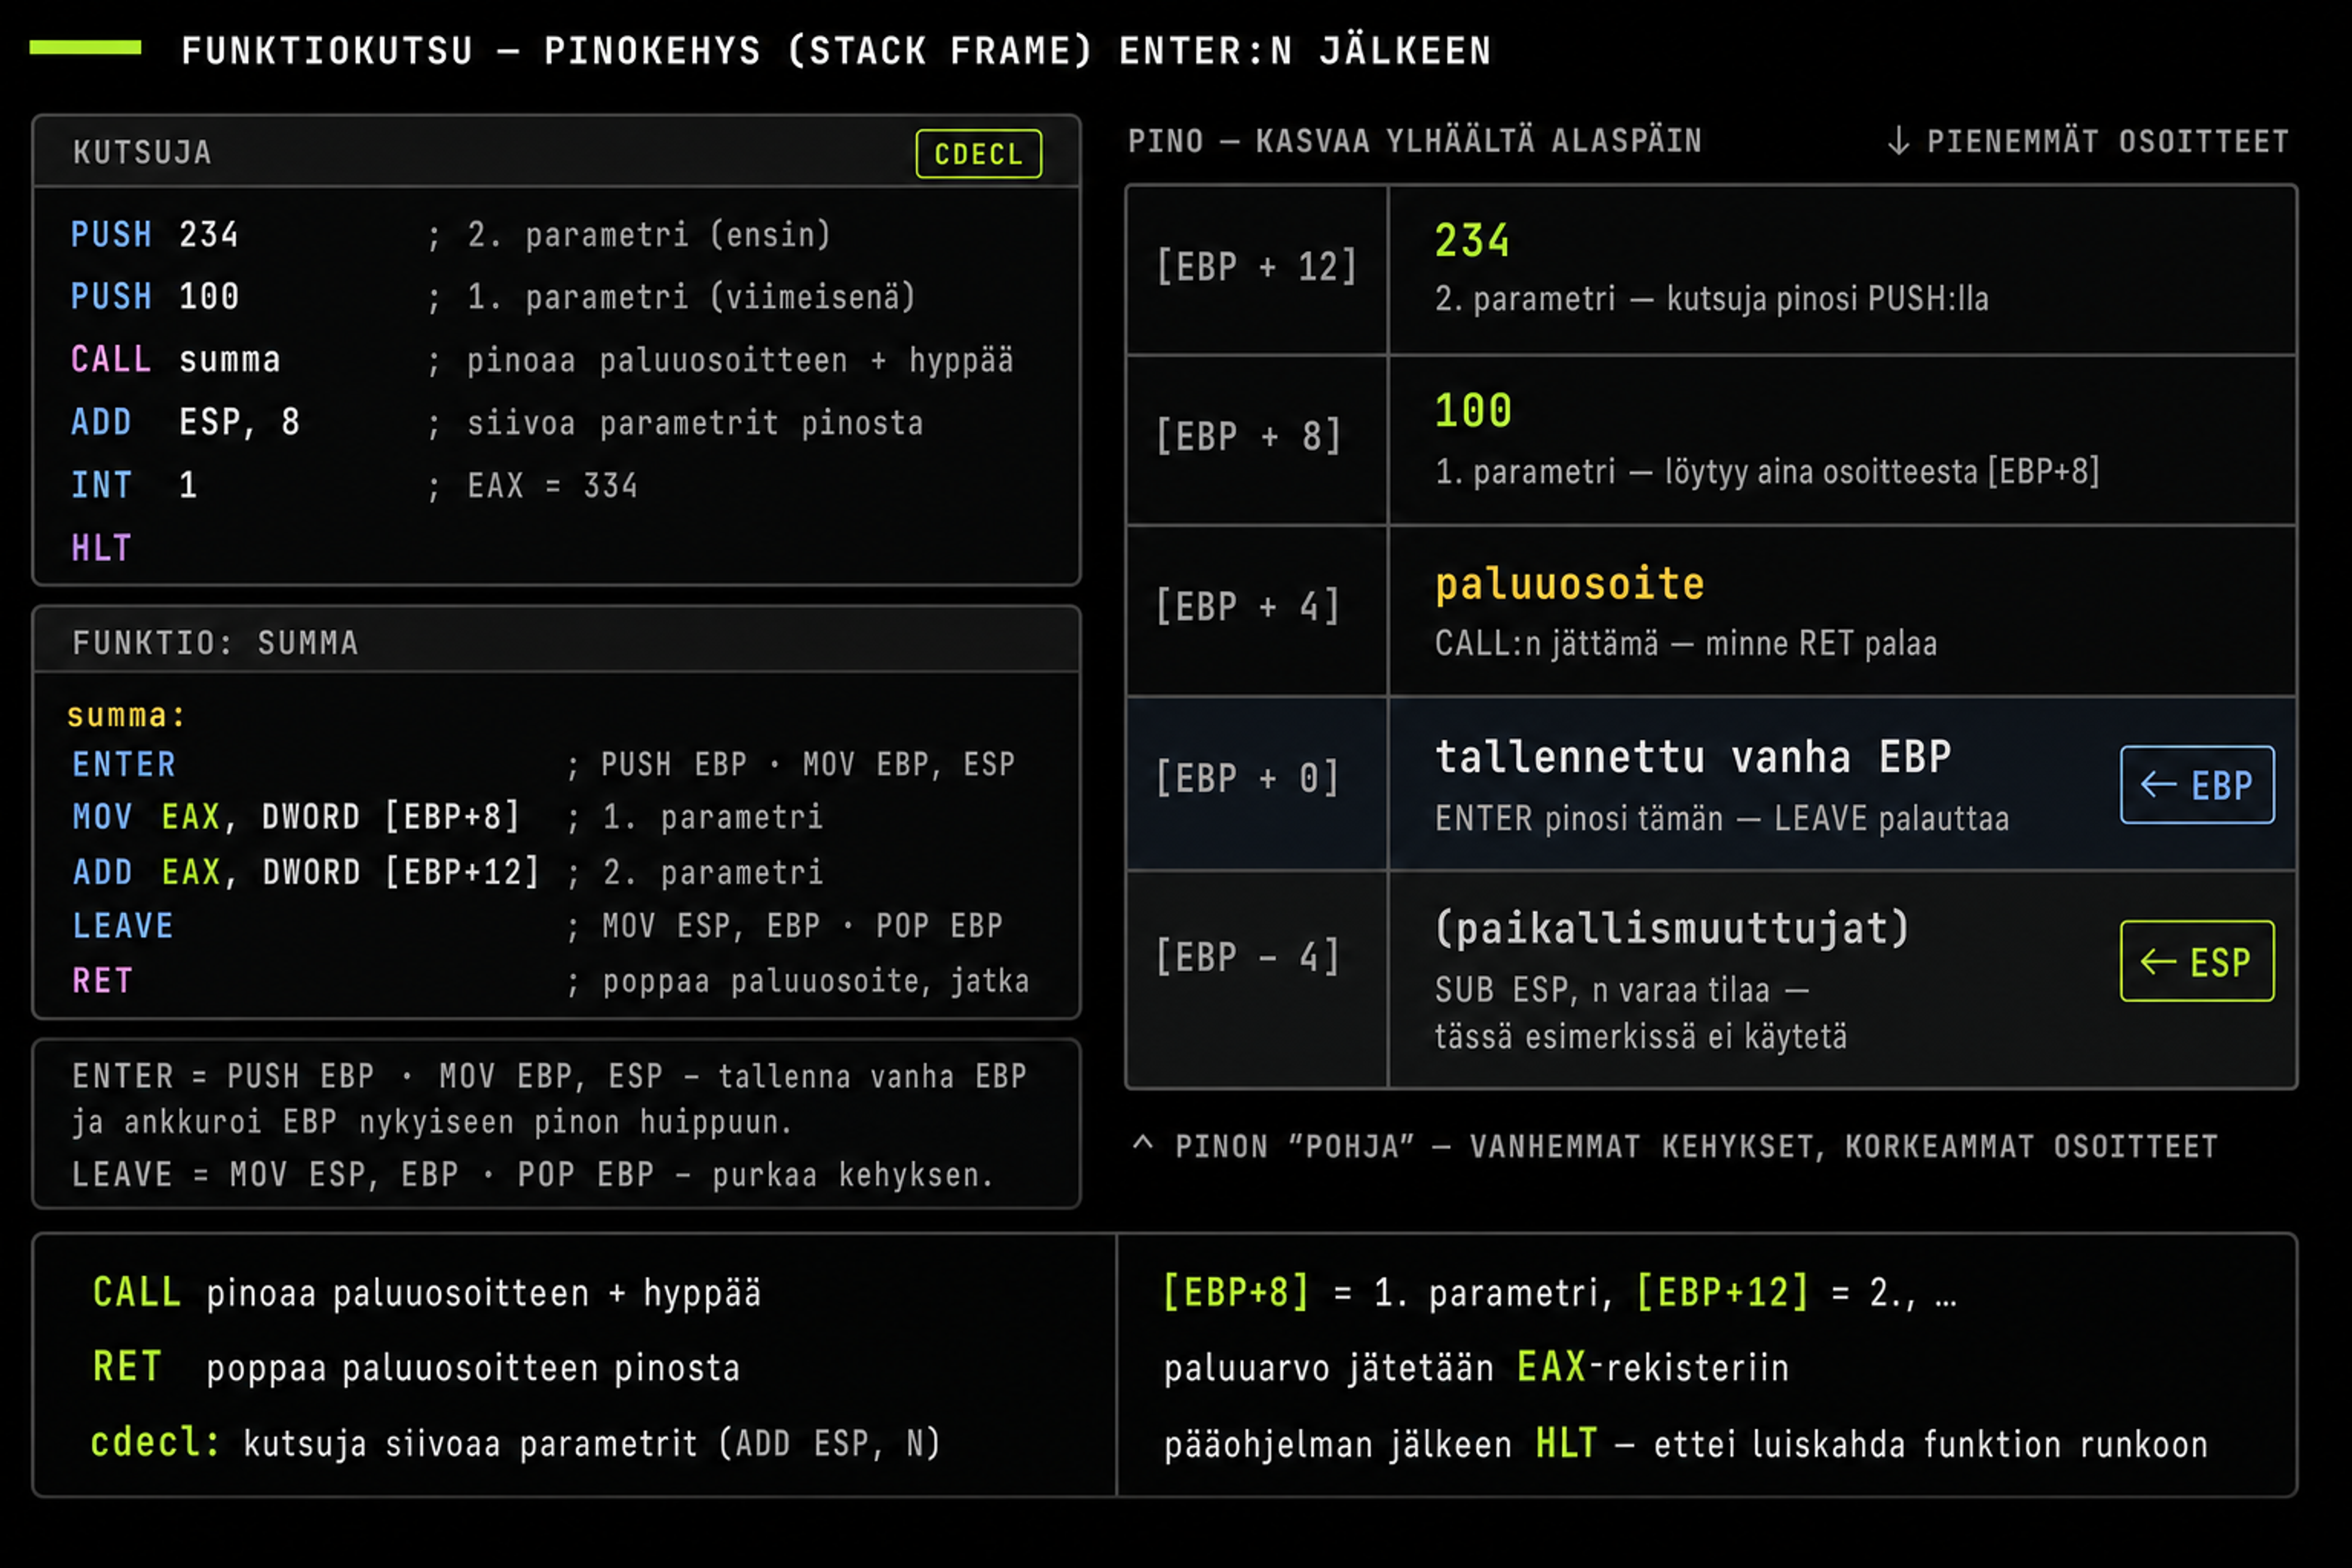Click comment '; MOV ESP, EBP · POP EBP'
Screen dimensions: 2352x1568
click(784, 926)
